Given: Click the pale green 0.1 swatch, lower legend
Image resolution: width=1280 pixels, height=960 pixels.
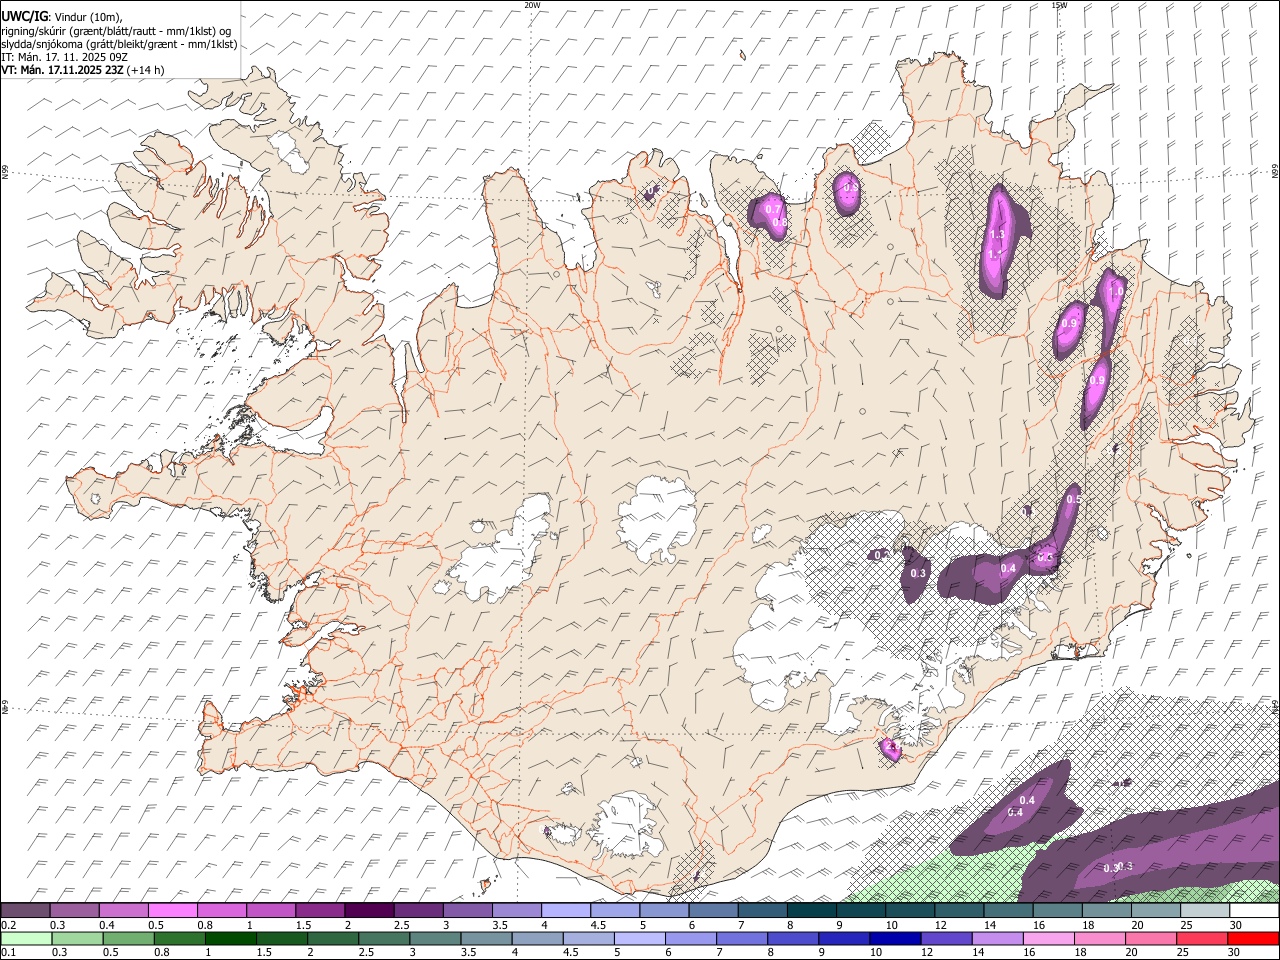Looking at the screenshot, I should (x=26, y=938).
